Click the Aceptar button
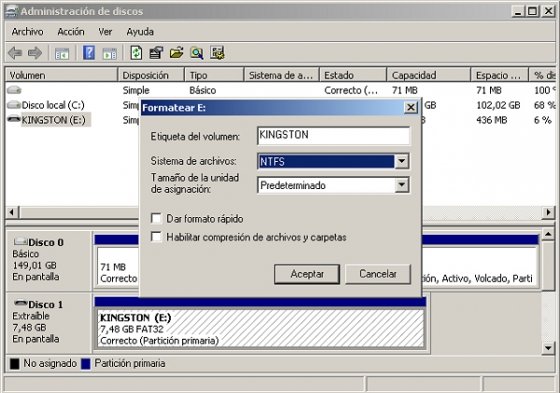 click(x=307, y=274)
